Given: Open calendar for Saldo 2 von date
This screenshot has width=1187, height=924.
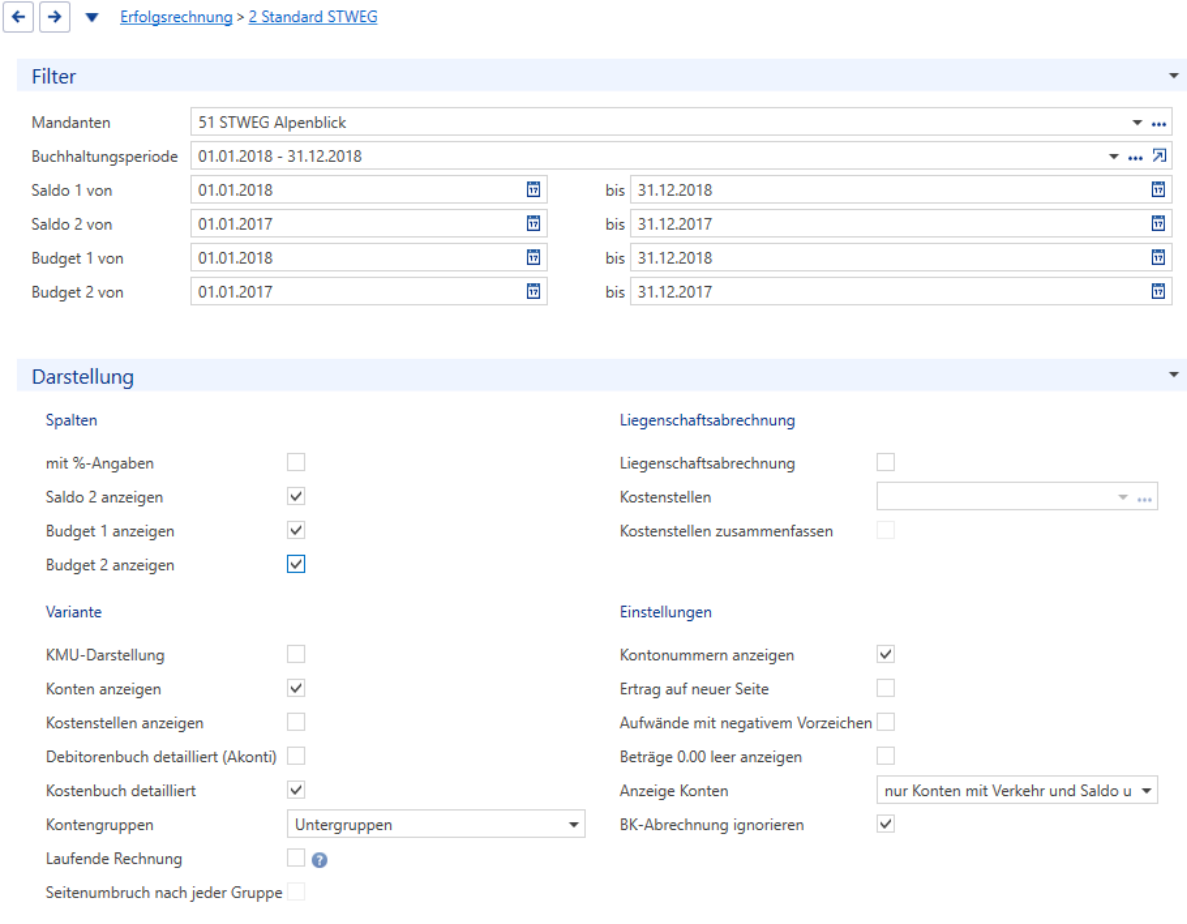Looking at the screenshot, I should pos(534,224).
